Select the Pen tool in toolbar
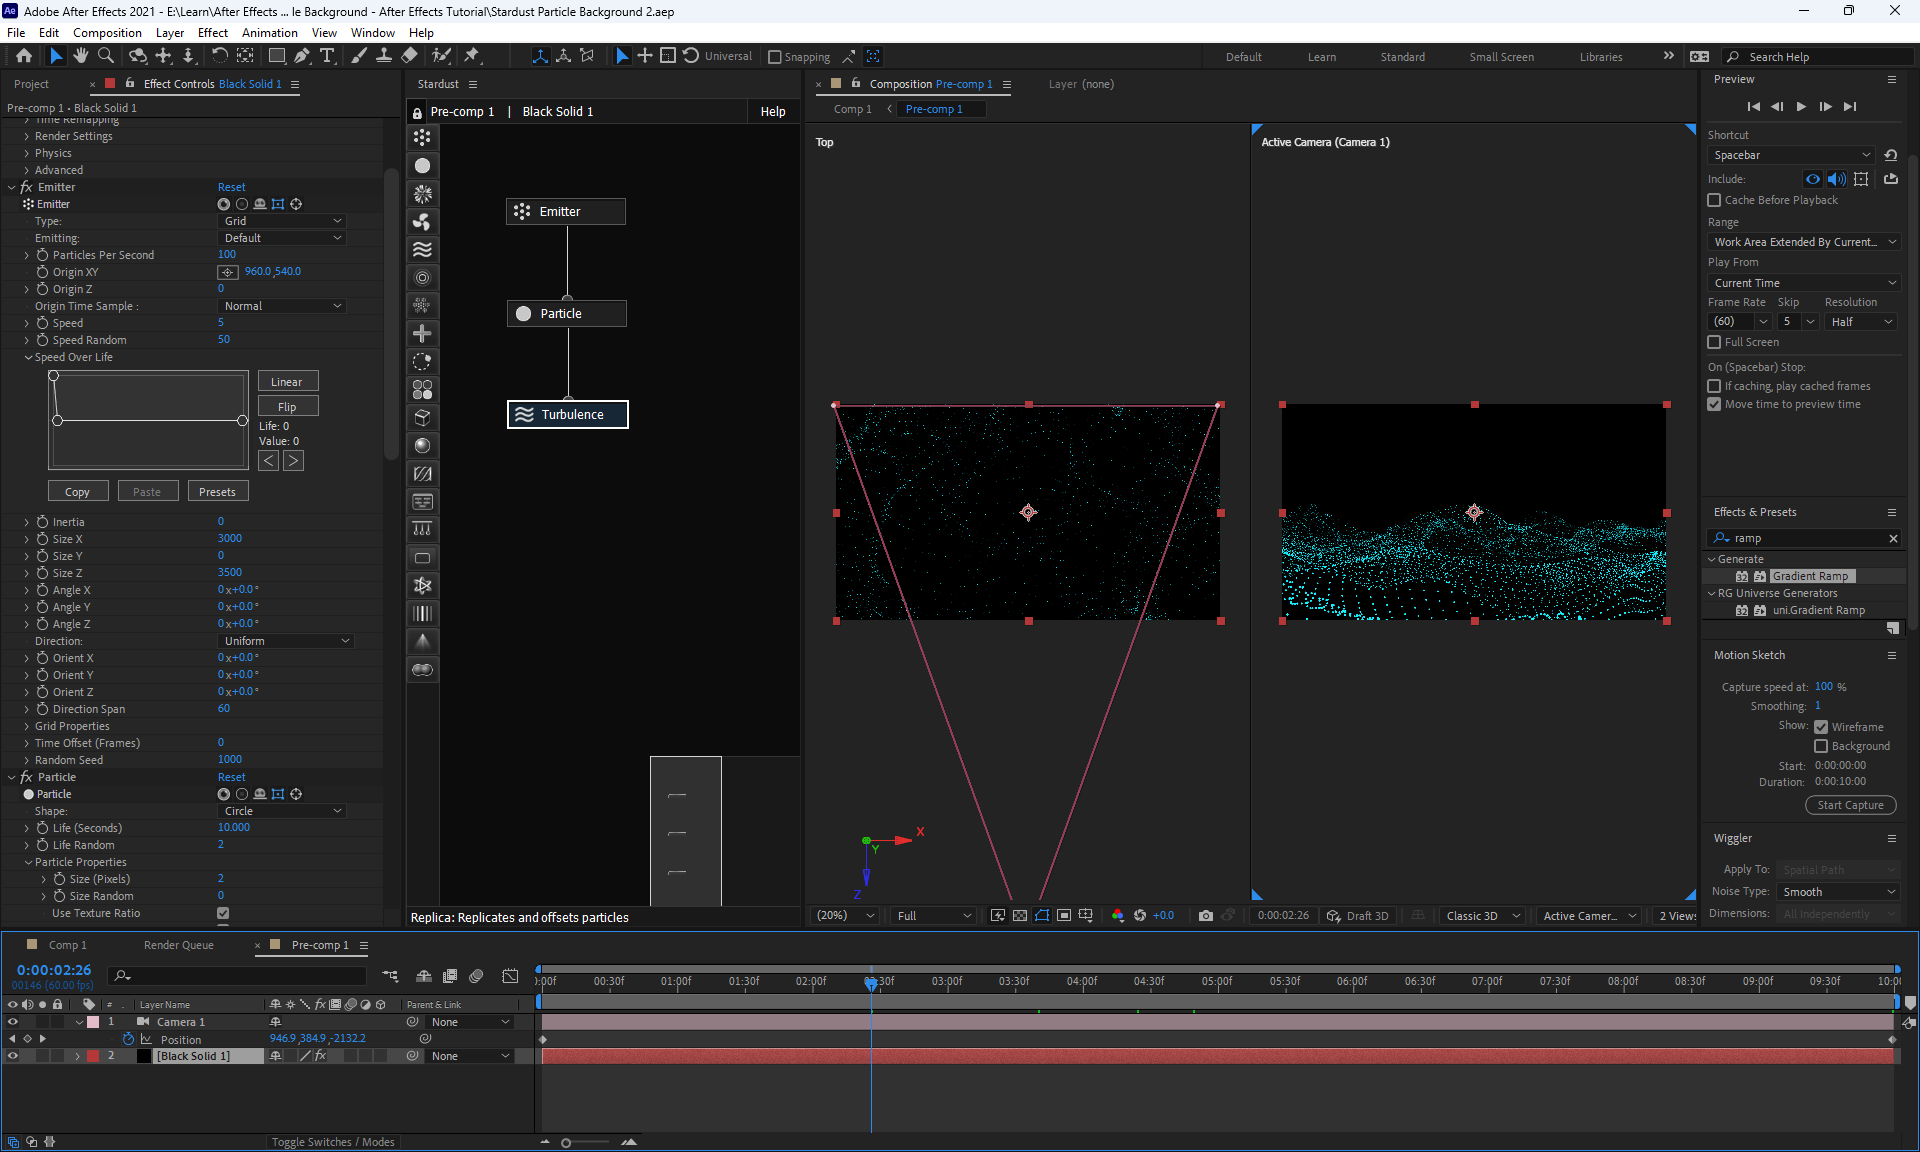The height and width of the screenshot is (1152, 1920). (302, 56)
